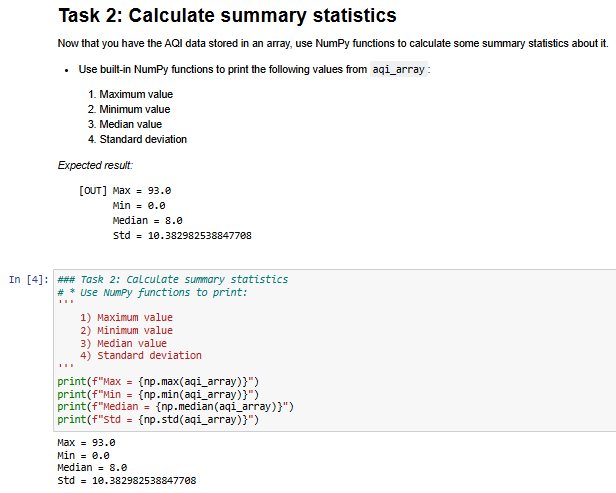Click the 'Now that you have the AQI data' paragraph
This screenshot has height=493, width=616.
333,43
